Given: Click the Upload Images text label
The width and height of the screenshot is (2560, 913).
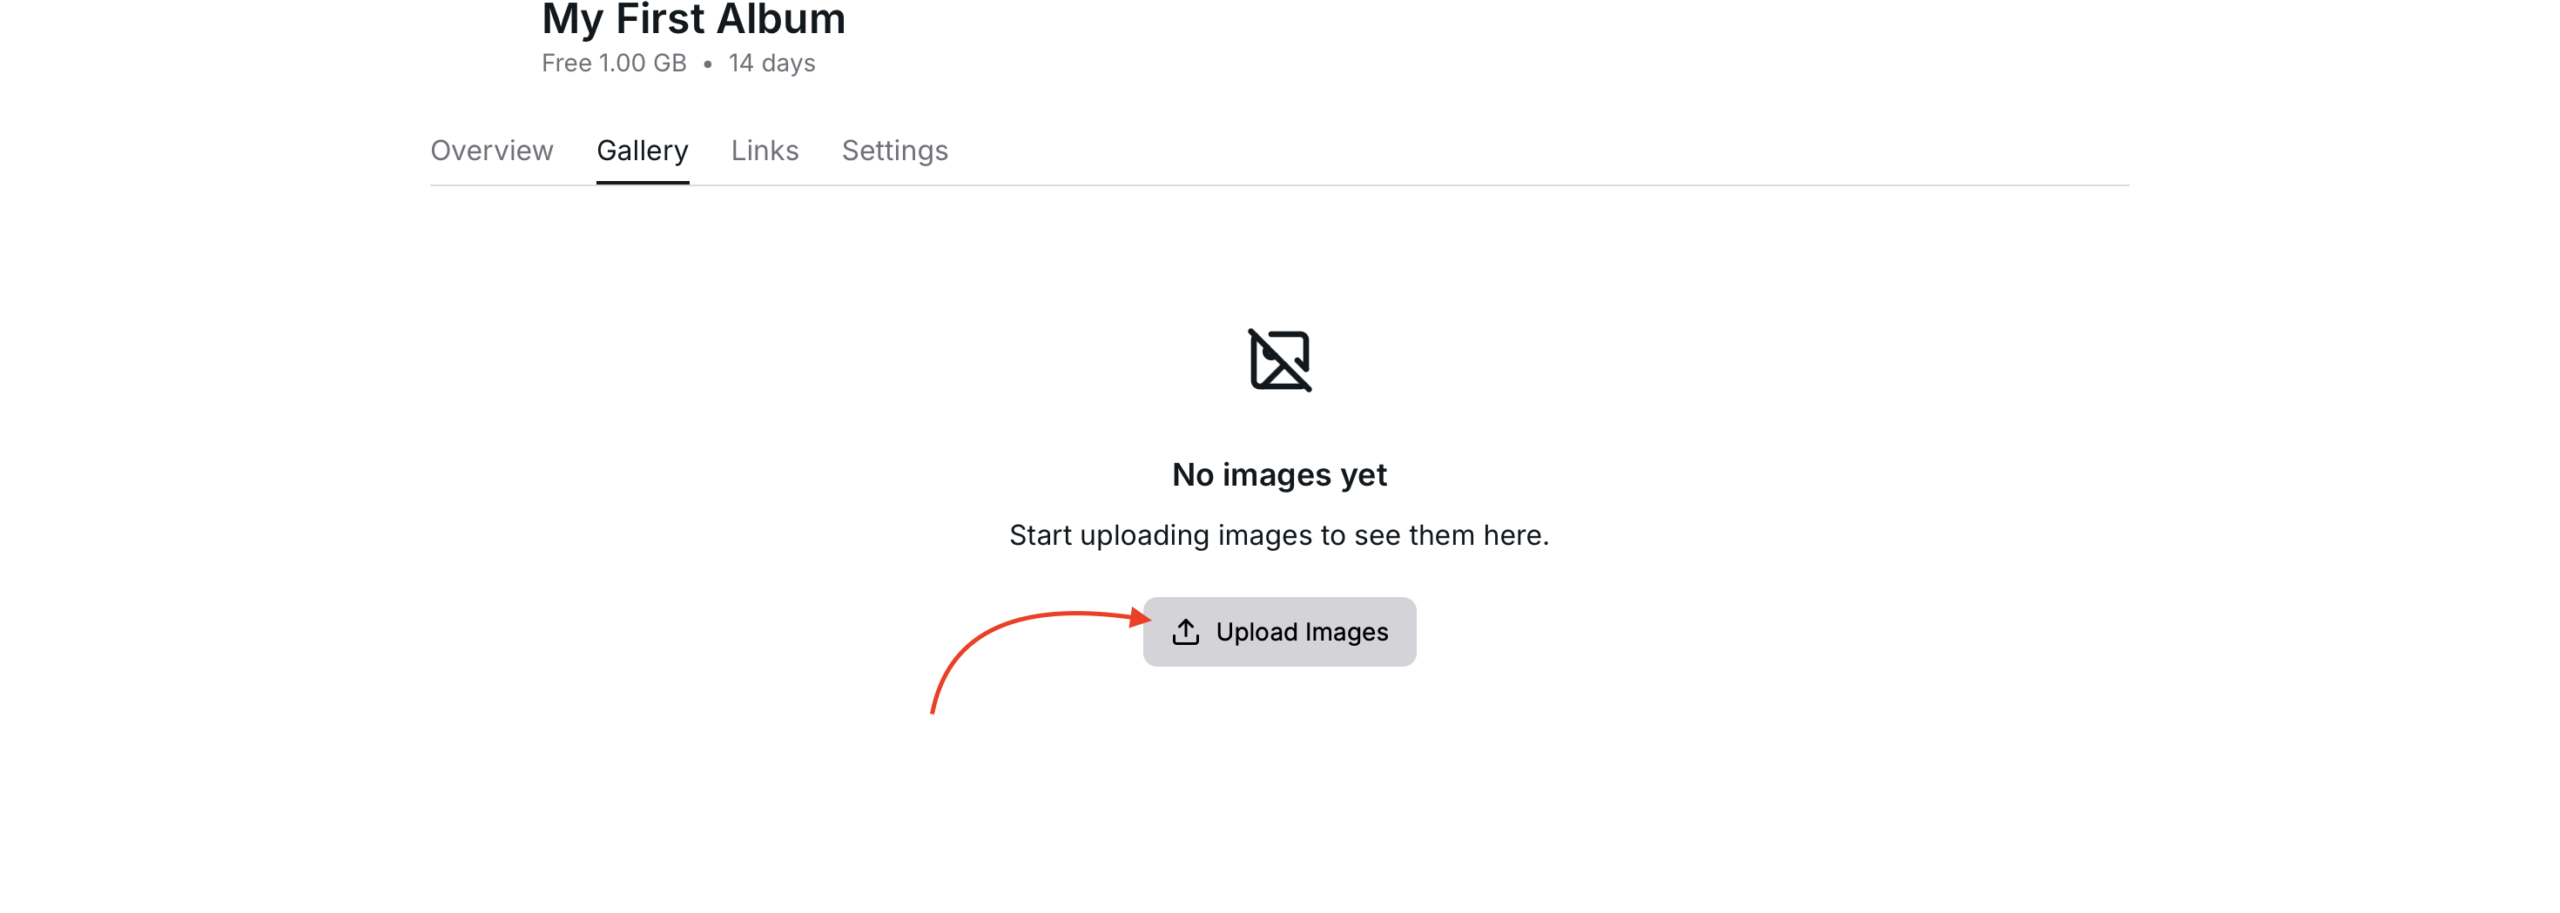Looking at the screenshot, I should (x=1301, y=632).
